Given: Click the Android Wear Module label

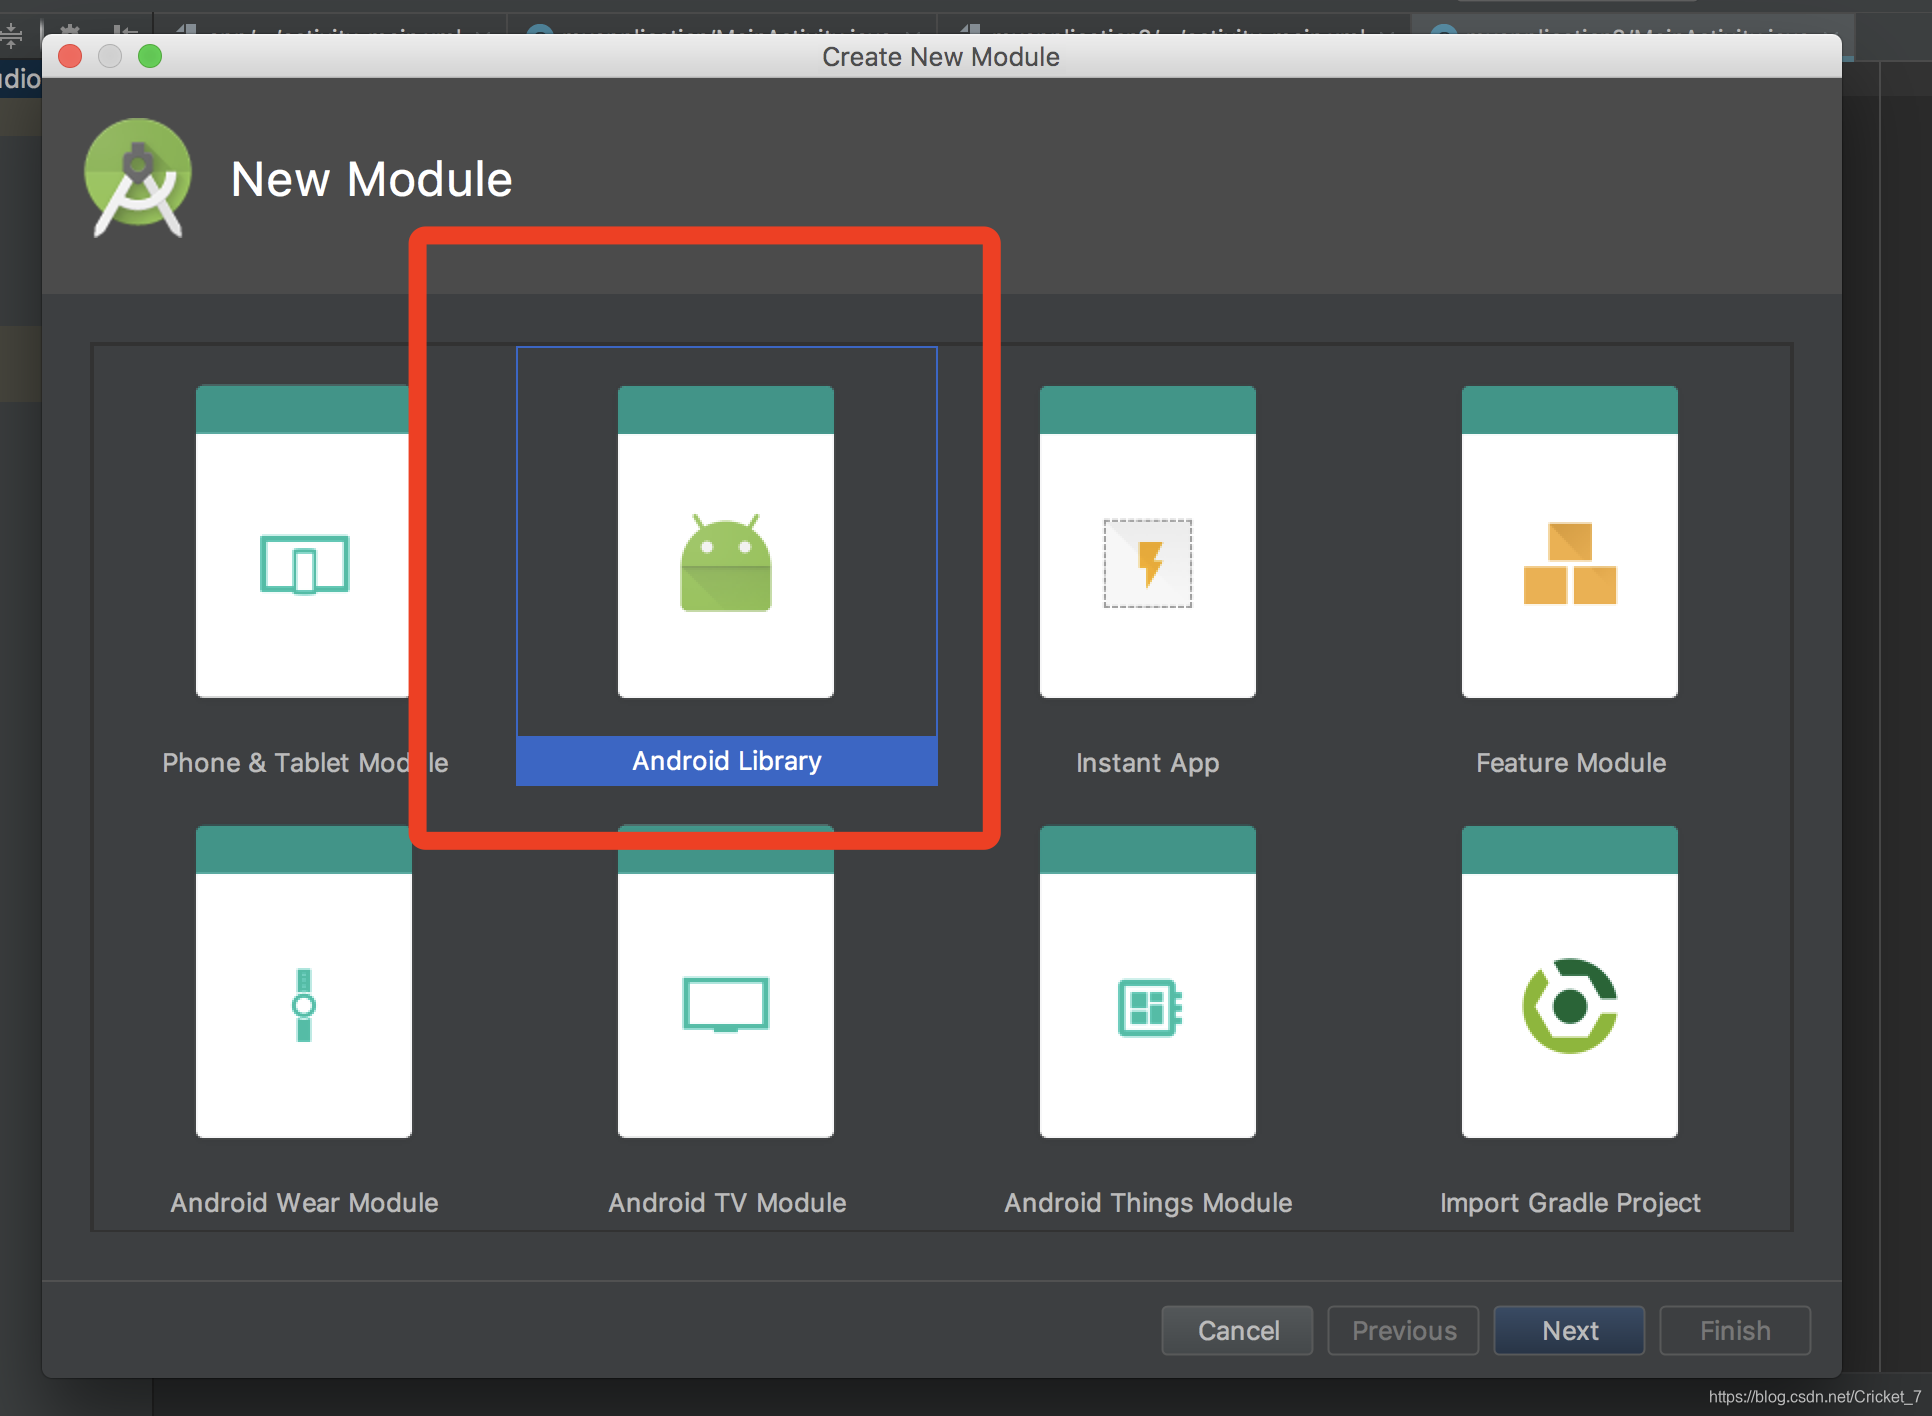Looking at the screenshot, I should [x=304, y=1203].
